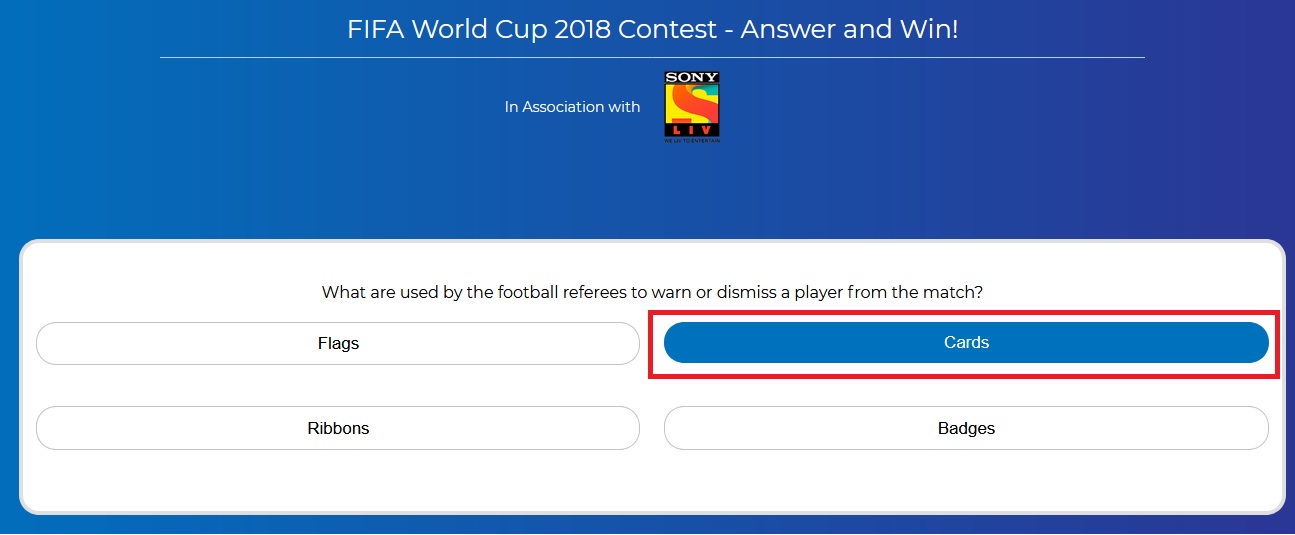Pick the Ribbons answer option
This screenshot has width=1295, height=535.
[x=338, y=428]
